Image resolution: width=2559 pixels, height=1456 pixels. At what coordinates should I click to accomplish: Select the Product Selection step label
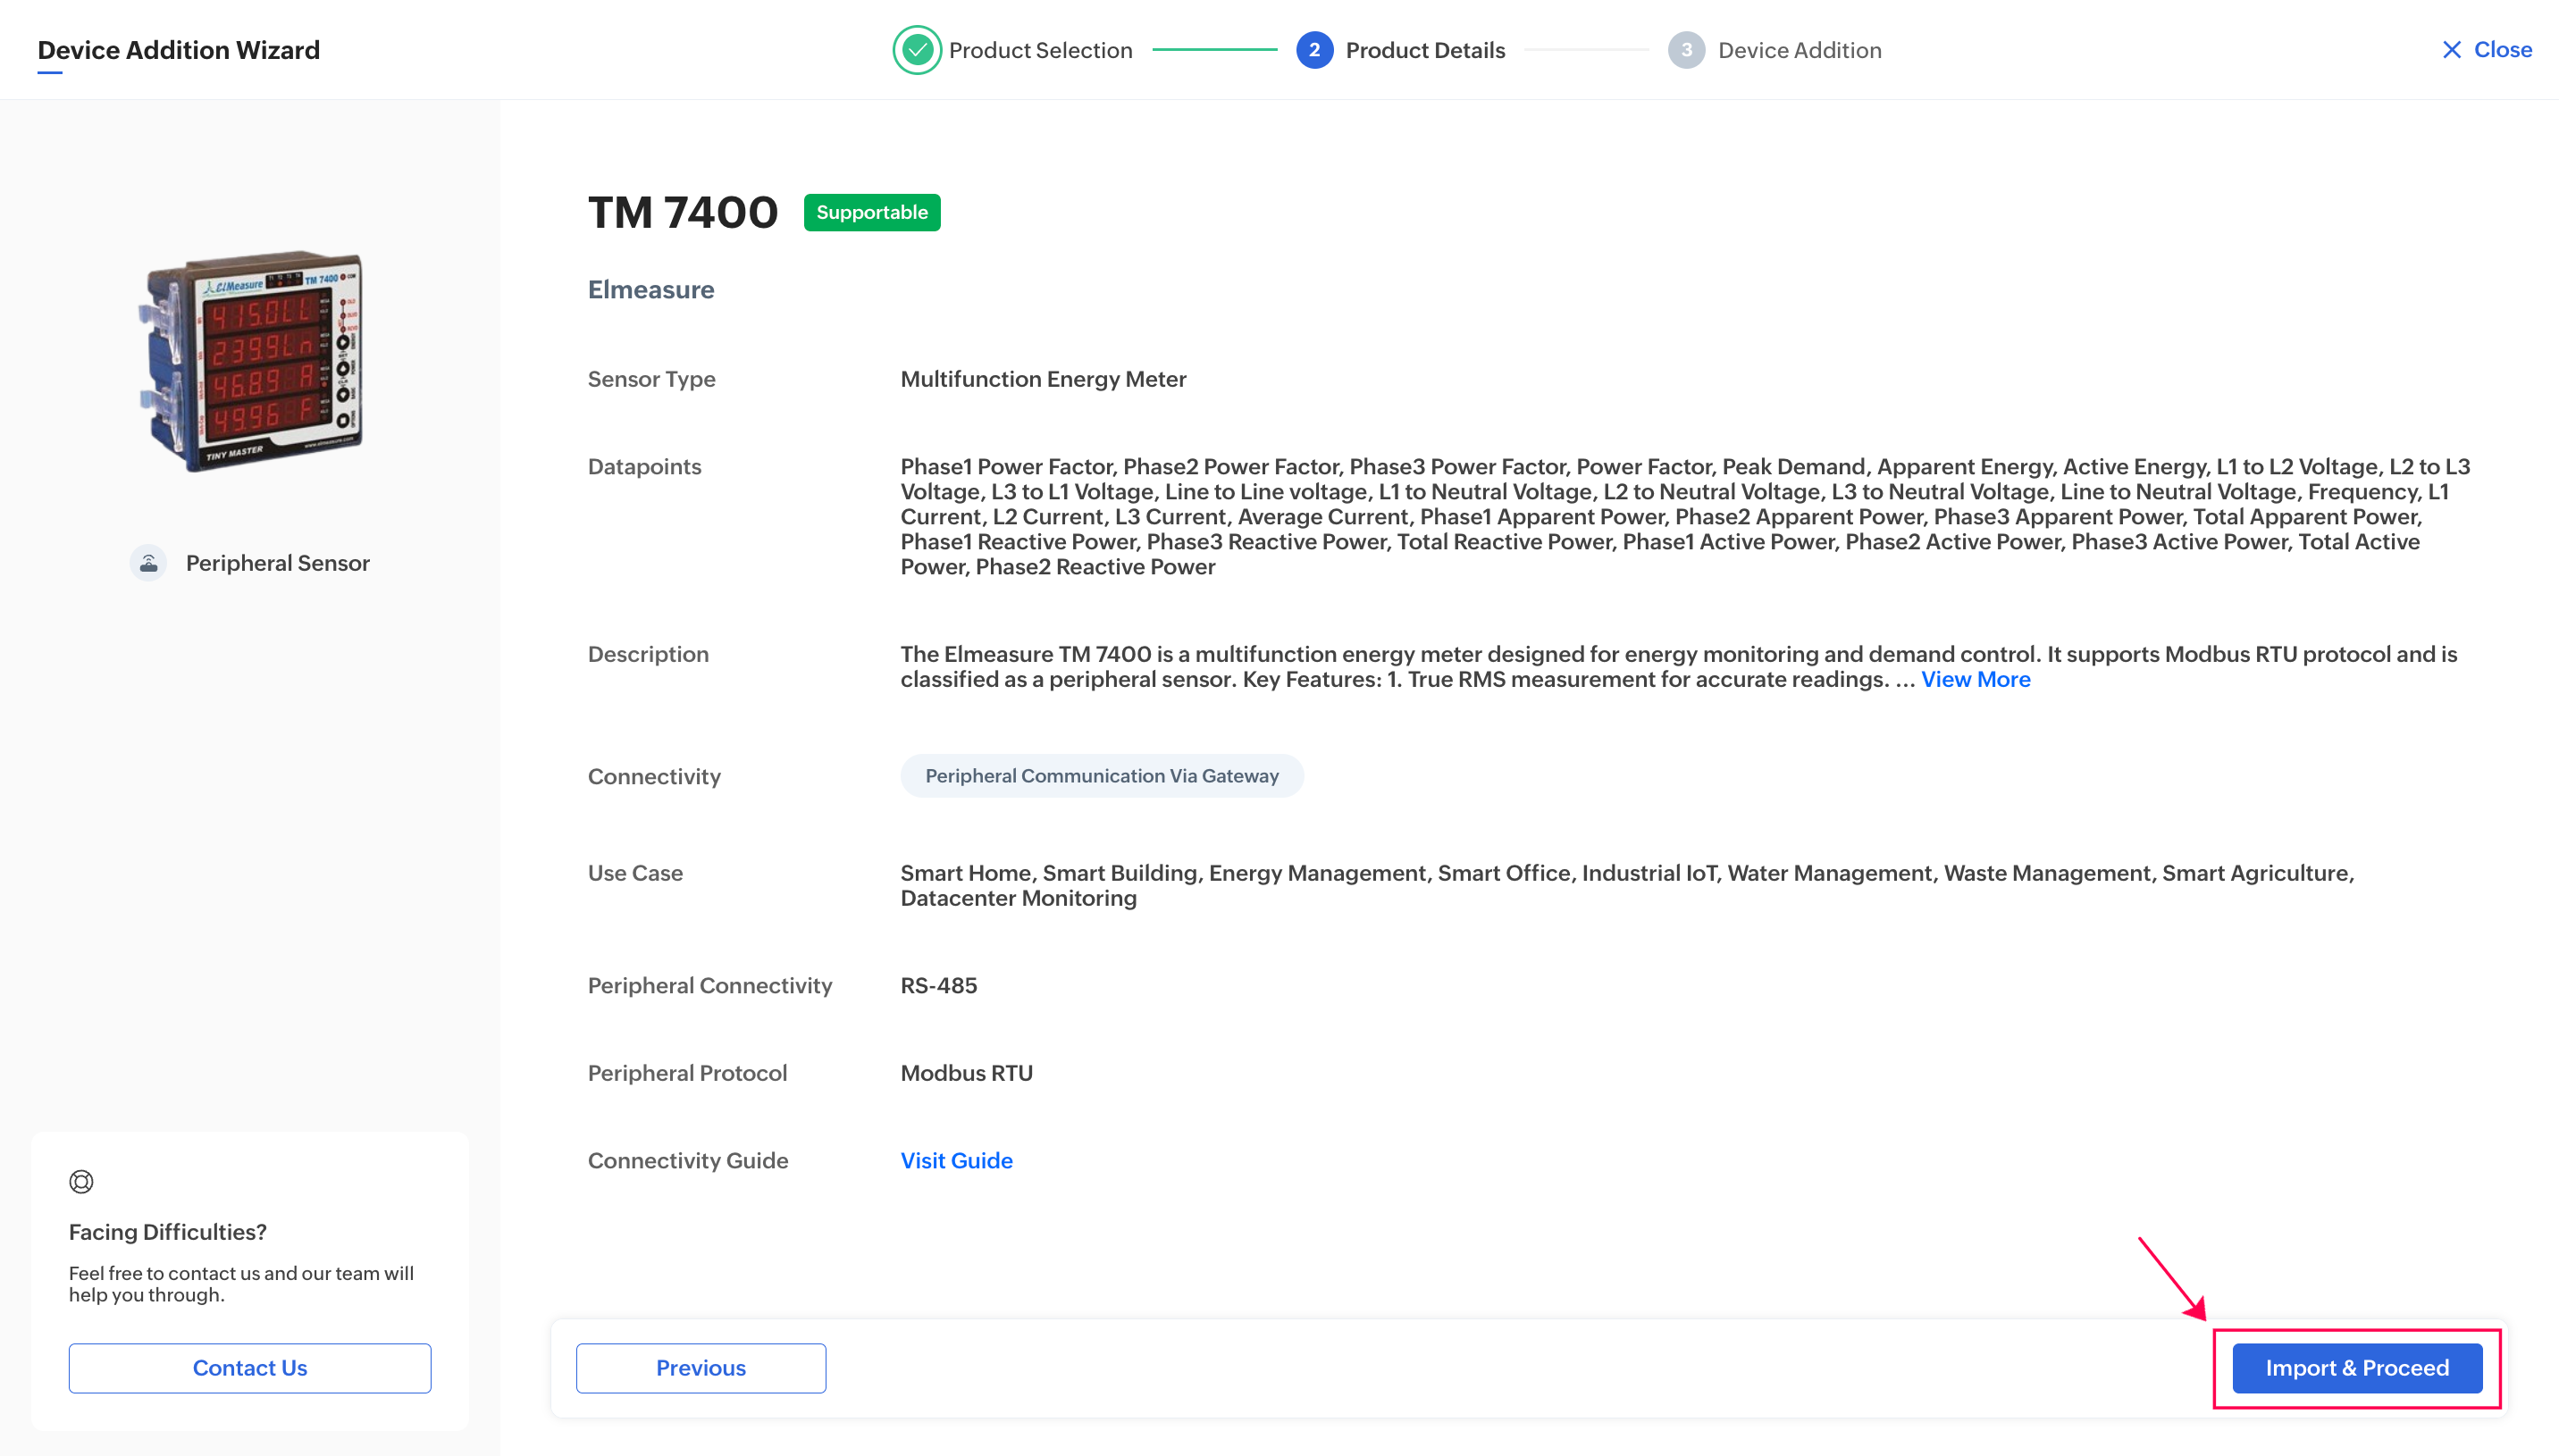pos(1040,50)
